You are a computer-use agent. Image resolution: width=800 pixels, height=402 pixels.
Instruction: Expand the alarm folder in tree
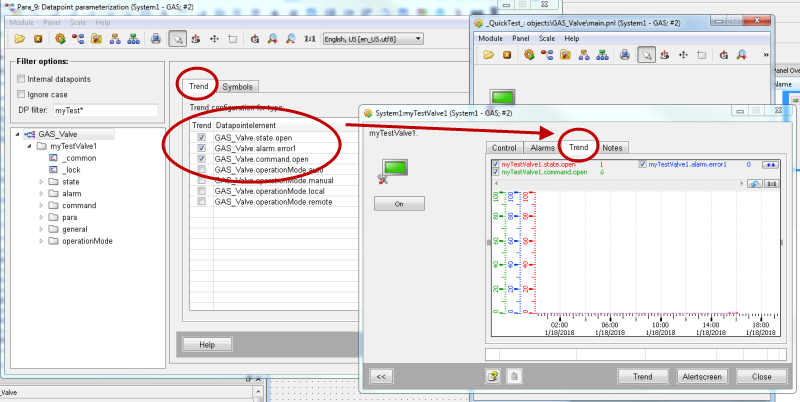pyautogui.click(x=41, y=194)
